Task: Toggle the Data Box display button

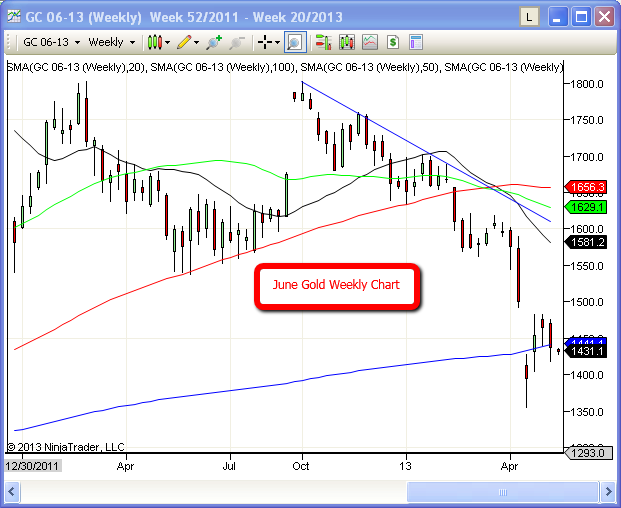Action: click(294, 42)
